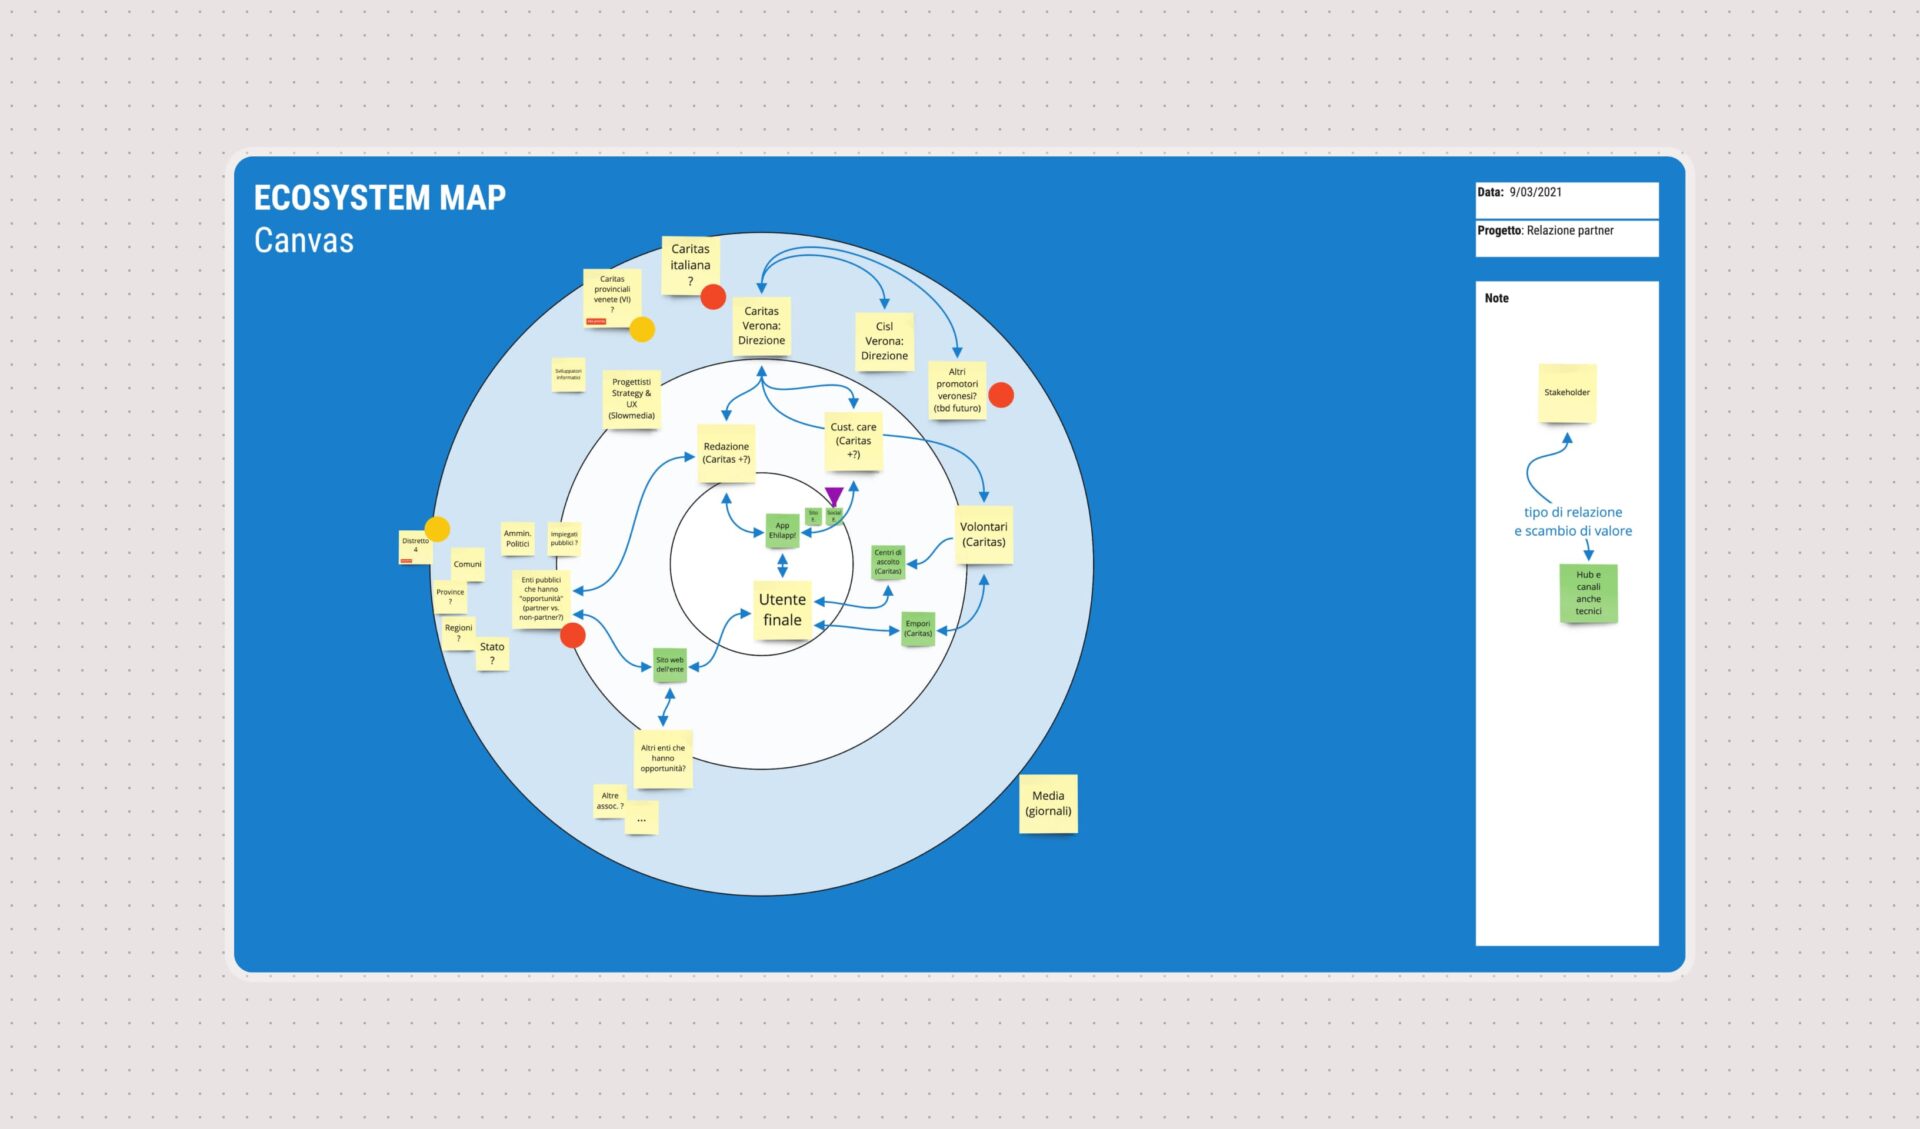Select the Media (giornali) sticky note
Viewport: 1920px width, 1129px height.
[1048, 803]
